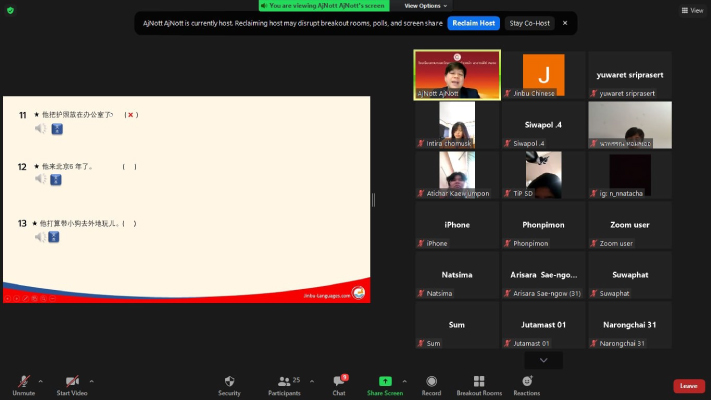The width and height of the screenshot is (711, 400).
Task: Open the Security shield options
Action: point(229,381)
